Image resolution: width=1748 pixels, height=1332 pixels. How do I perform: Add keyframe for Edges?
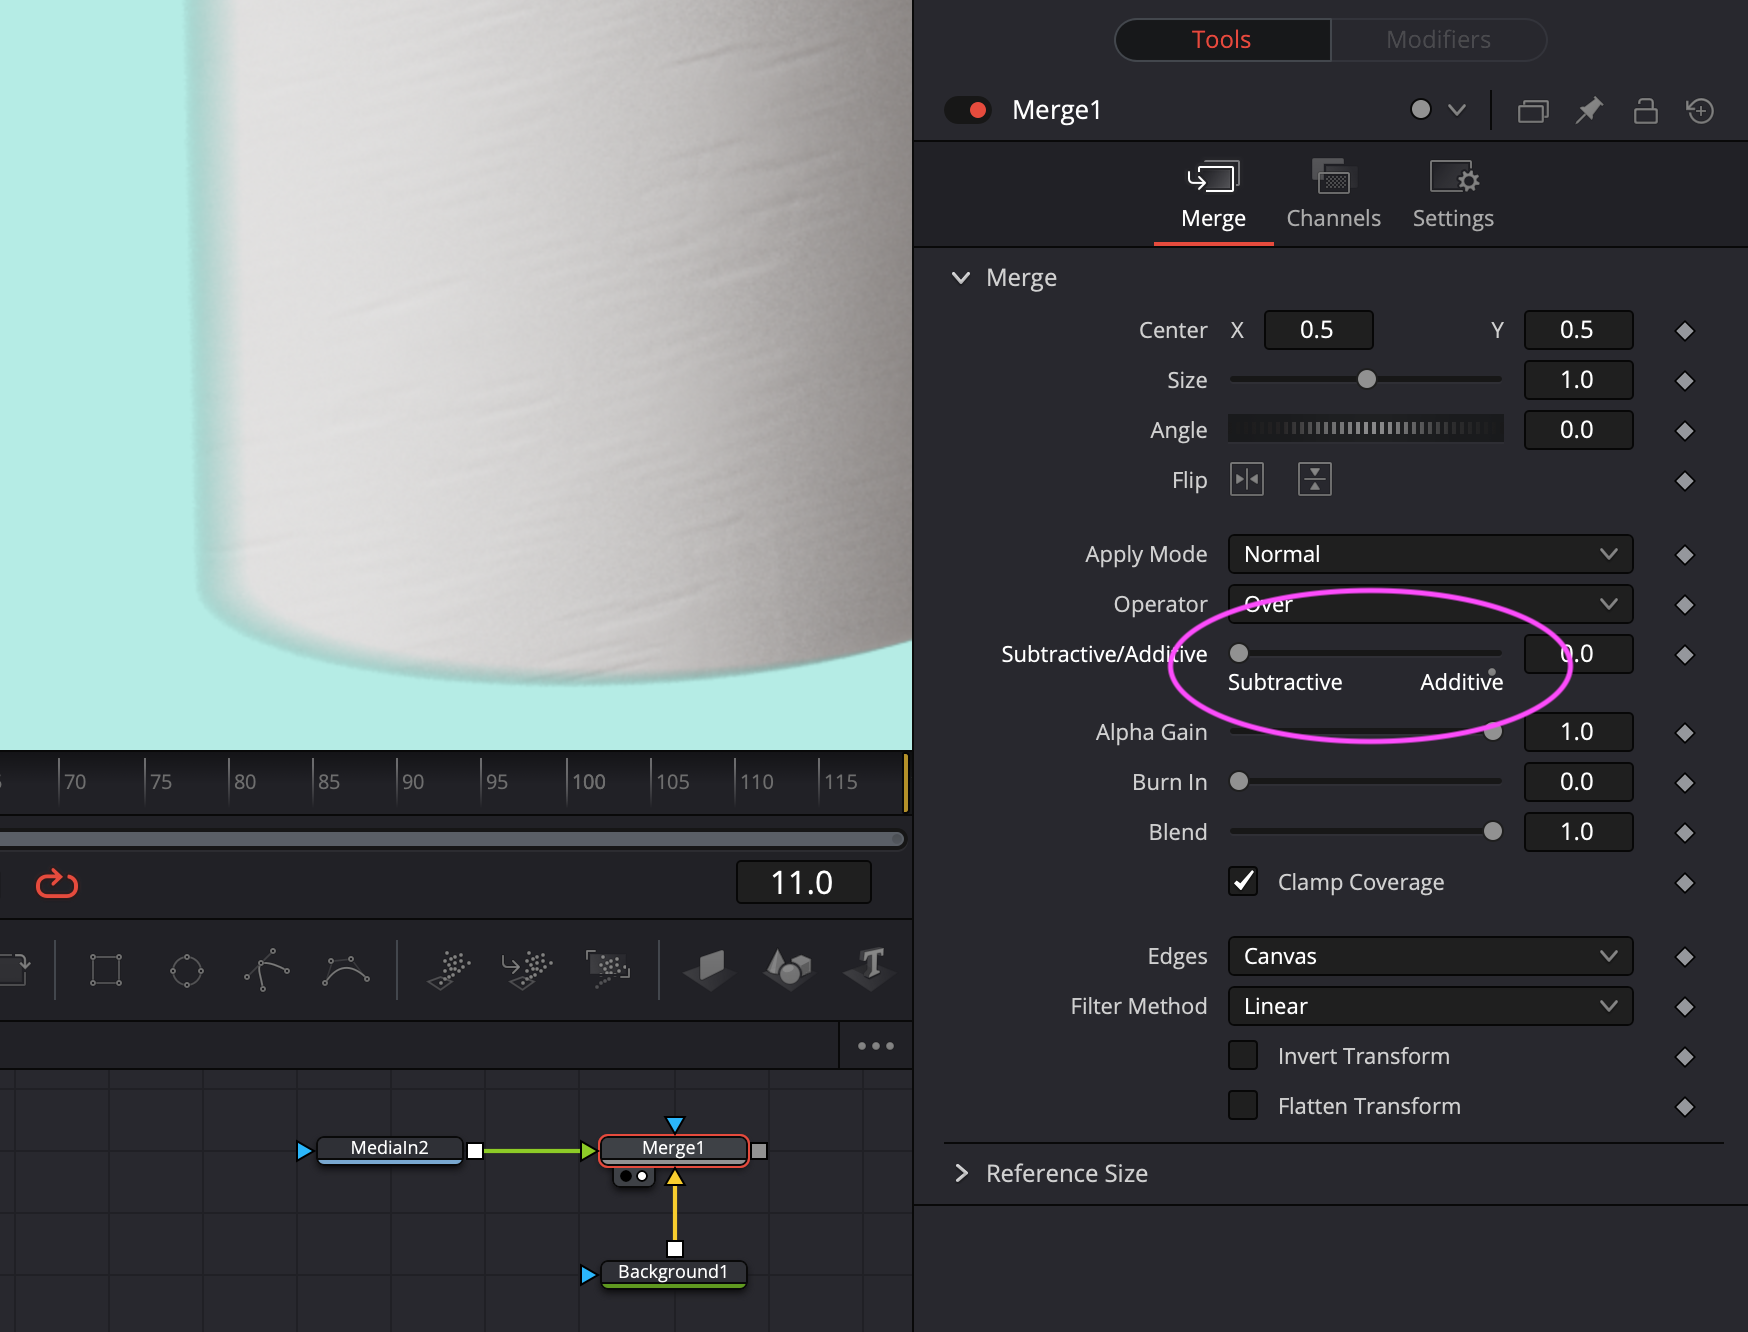[x=1685, y=957]
